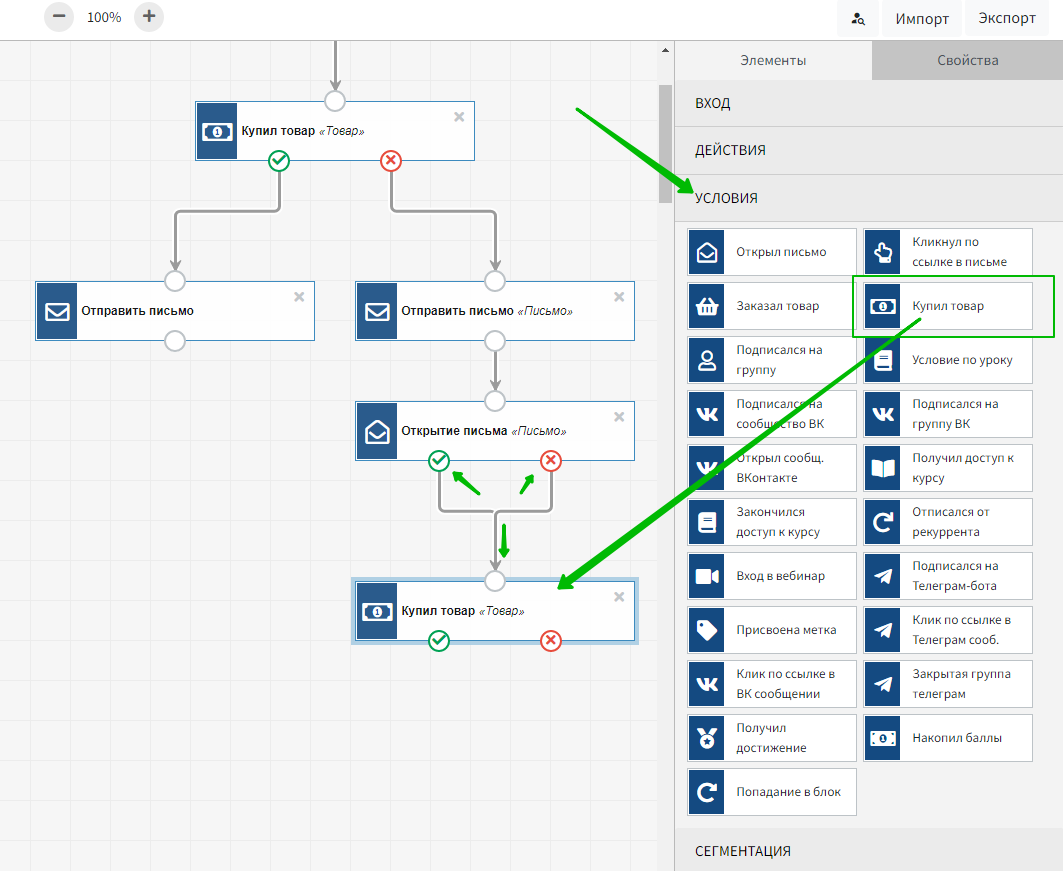Click the 'Экспорт' button
Image resolution: width=1063 pixels, height=871 pixels.
[1007, 19]
